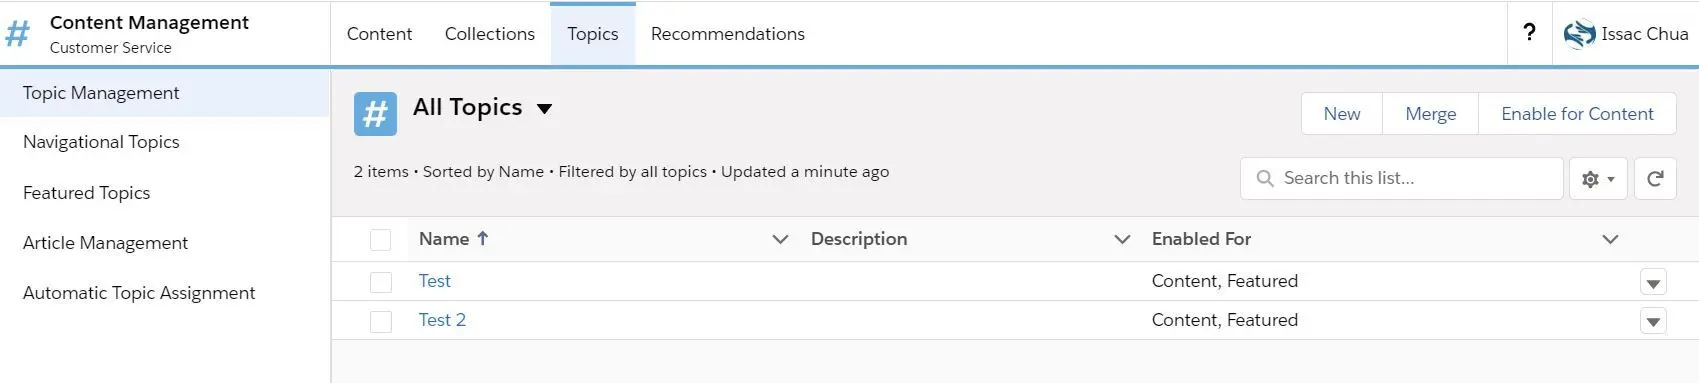Image resolution: width=1699 pixels, height=383 pixels.
Task: Select the checkbox for Test row
Action: pos(380,282)
